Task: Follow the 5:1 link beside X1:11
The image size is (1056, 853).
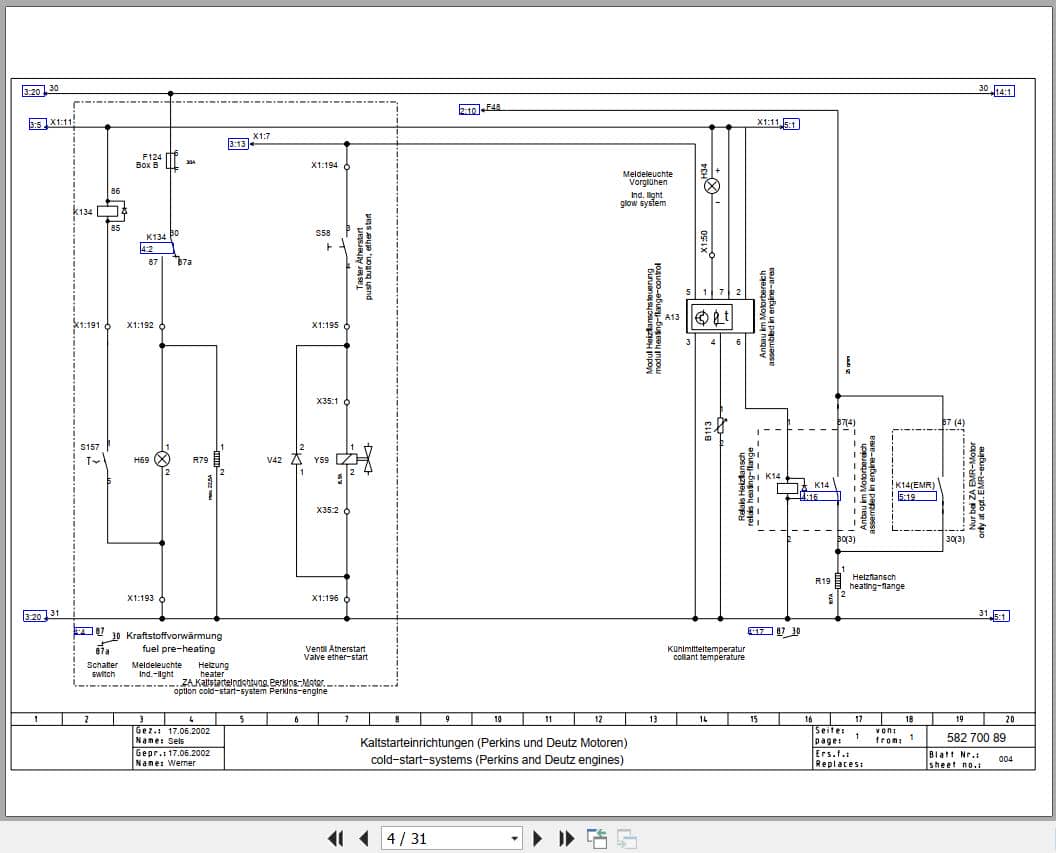Action: (x=791, y=125)
